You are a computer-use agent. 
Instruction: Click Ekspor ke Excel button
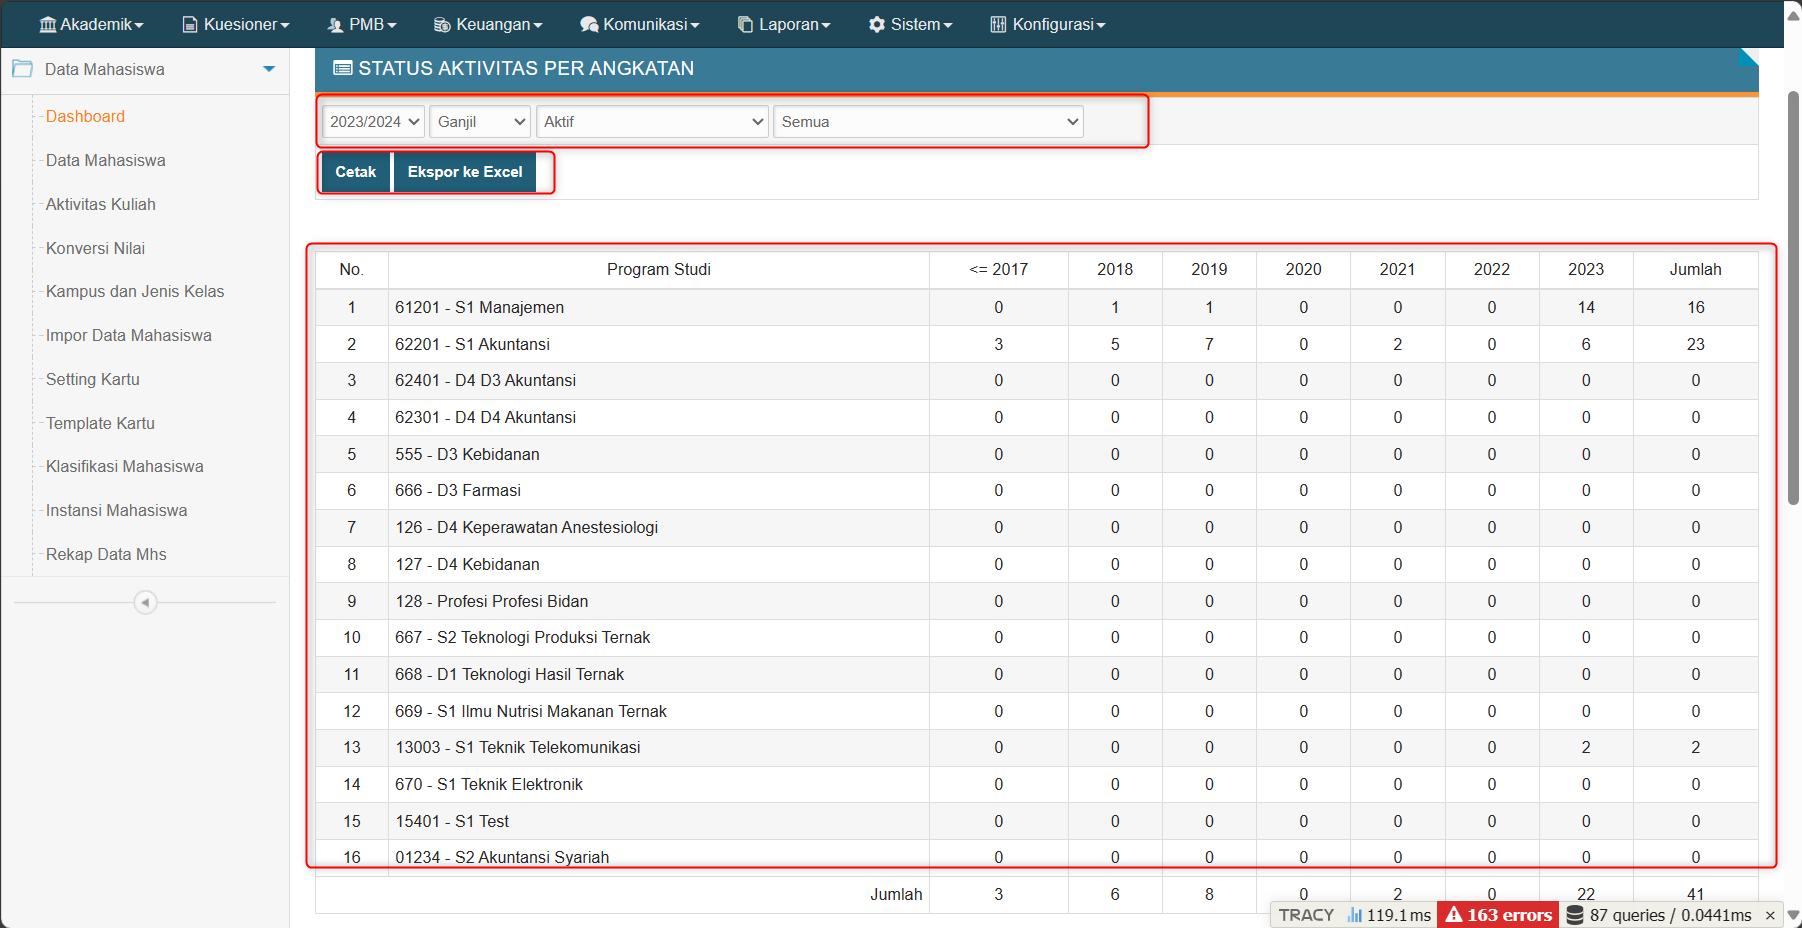click(x=465, y=172)
